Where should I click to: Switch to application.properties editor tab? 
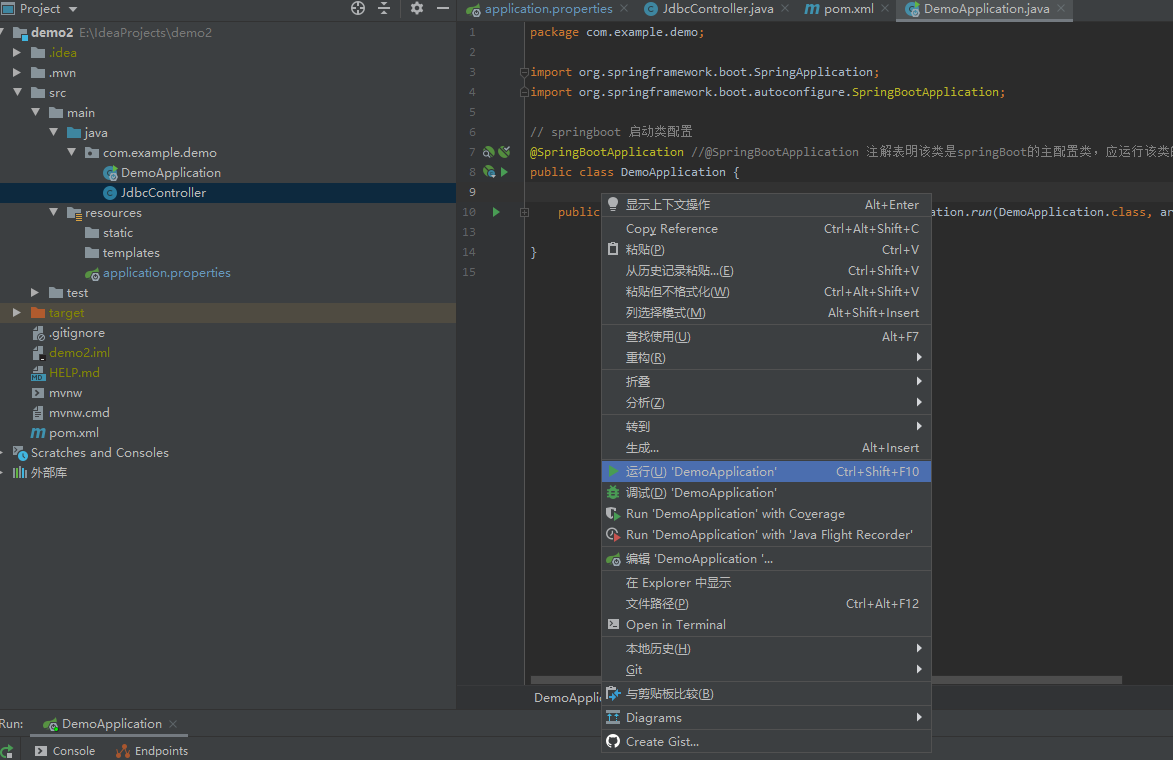point(548,9)
